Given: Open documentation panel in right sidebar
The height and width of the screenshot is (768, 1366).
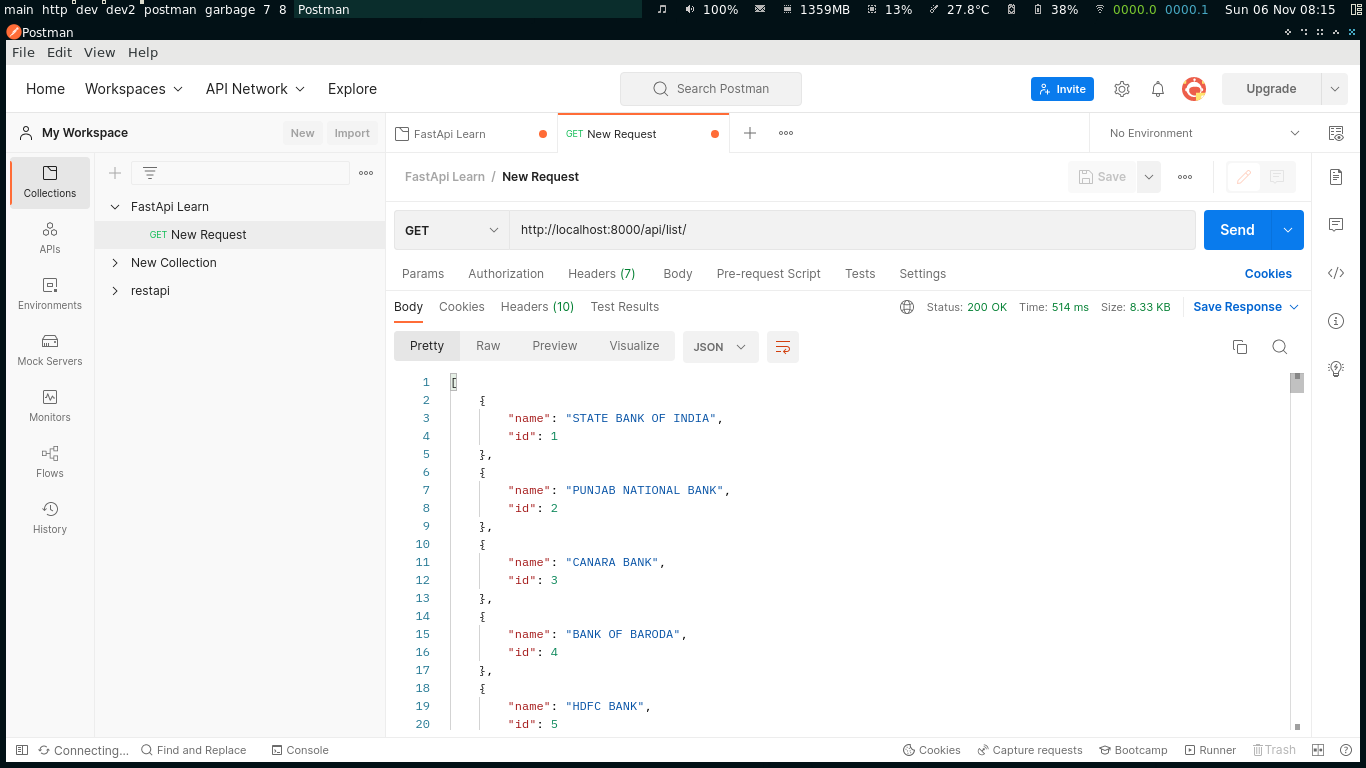Looking at the screenshot, I should tap(1336, 177).
